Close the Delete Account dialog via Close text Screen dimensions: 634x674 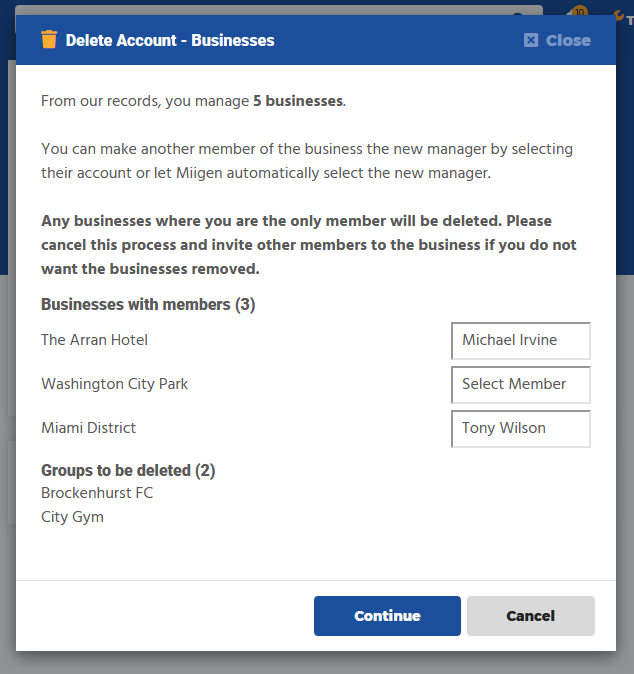[x=568, y=41]
